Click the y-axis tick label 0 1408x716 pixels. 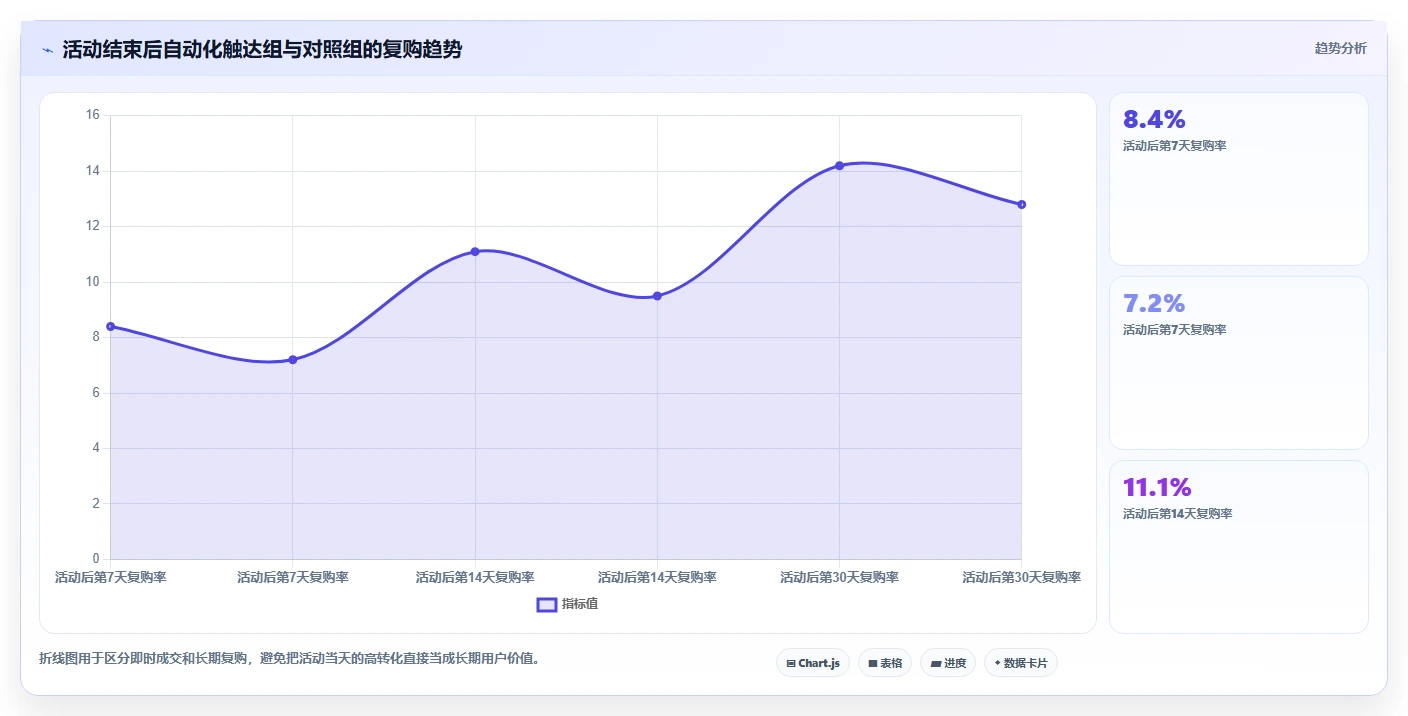tap(96, 559)
